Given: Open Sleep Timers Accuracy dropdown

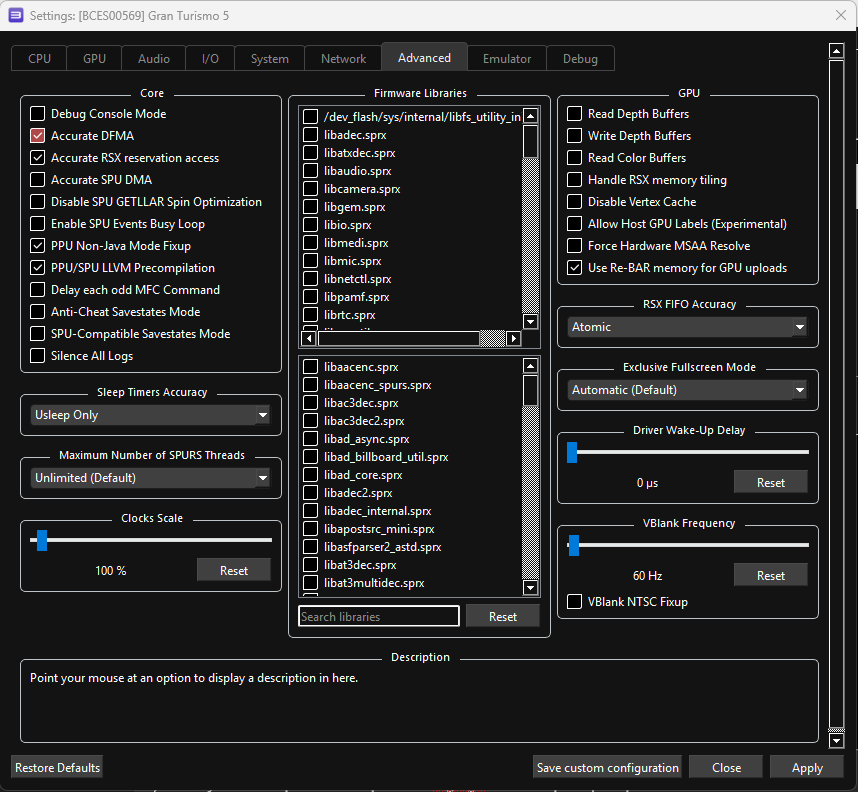Looking at the screenshot, I should (150, 415).
